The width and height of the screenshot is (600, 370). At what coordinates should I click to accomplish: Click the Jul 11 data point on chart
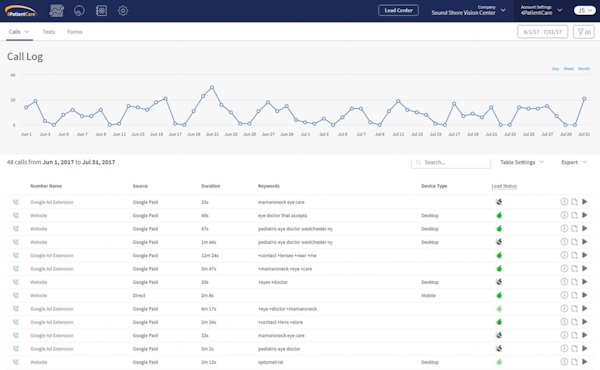point(398,101)
